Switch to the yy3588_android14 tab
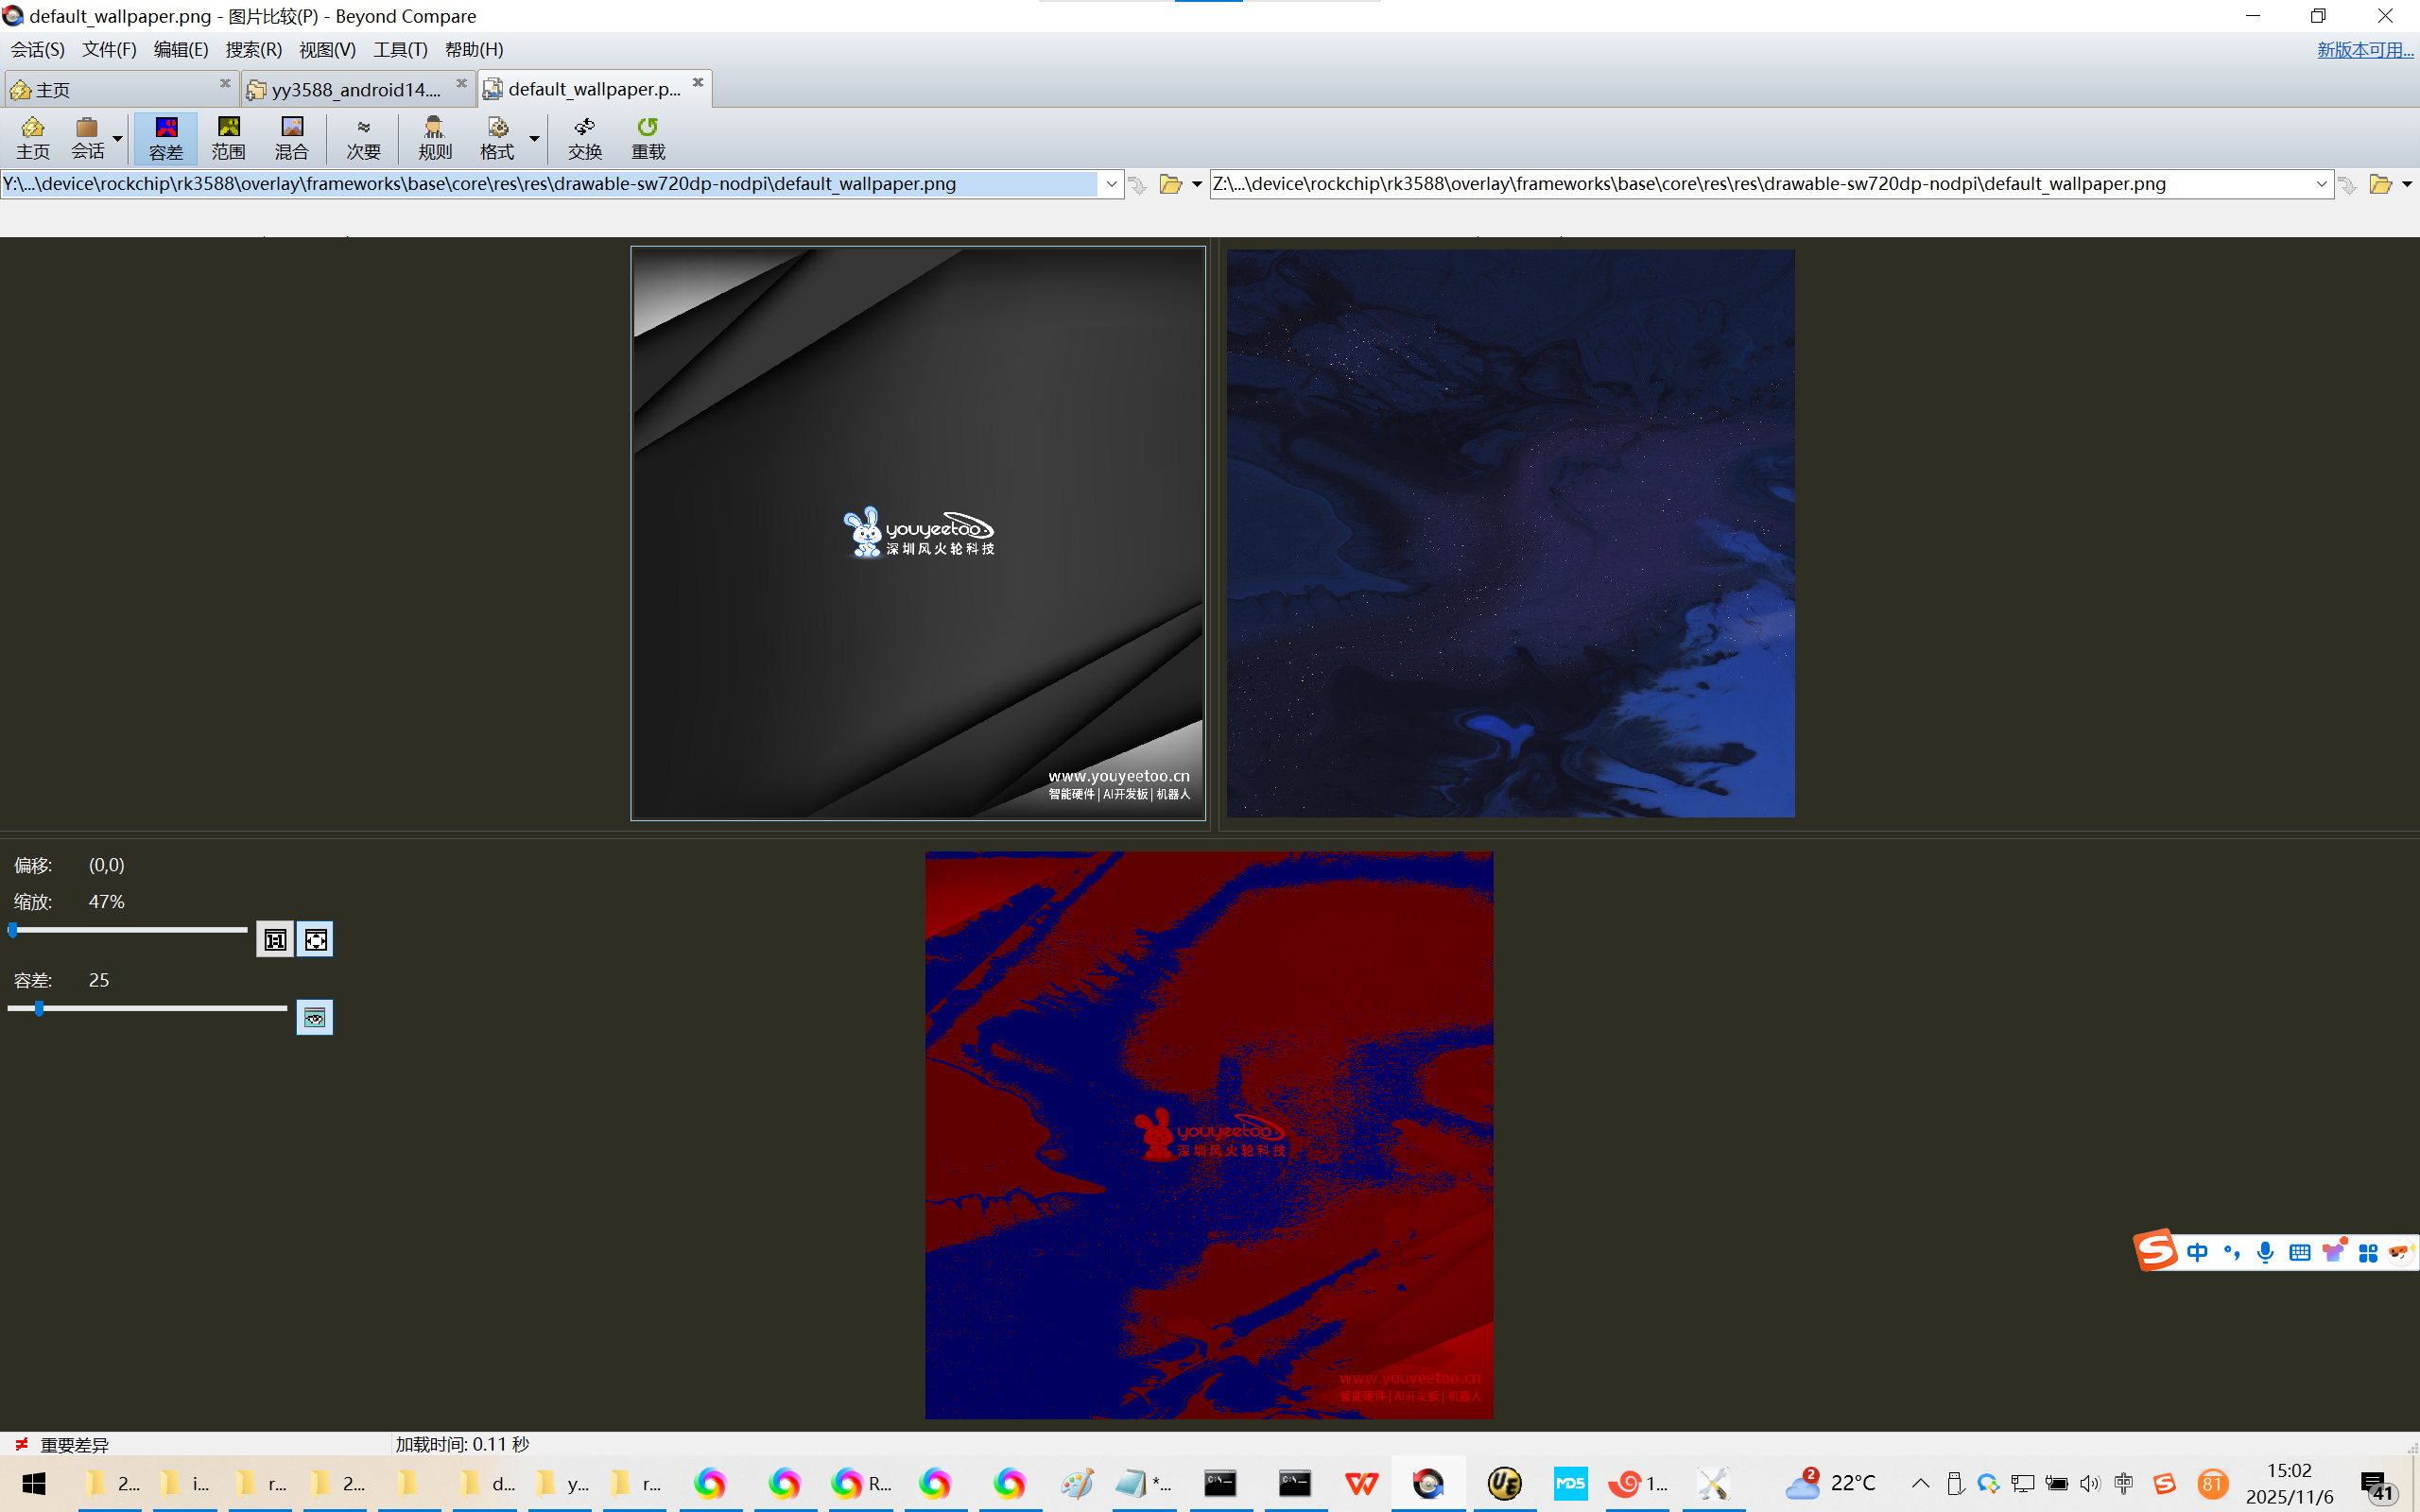The height and width of the screenshot is (1512, 2420). click(x=355, y=89)
